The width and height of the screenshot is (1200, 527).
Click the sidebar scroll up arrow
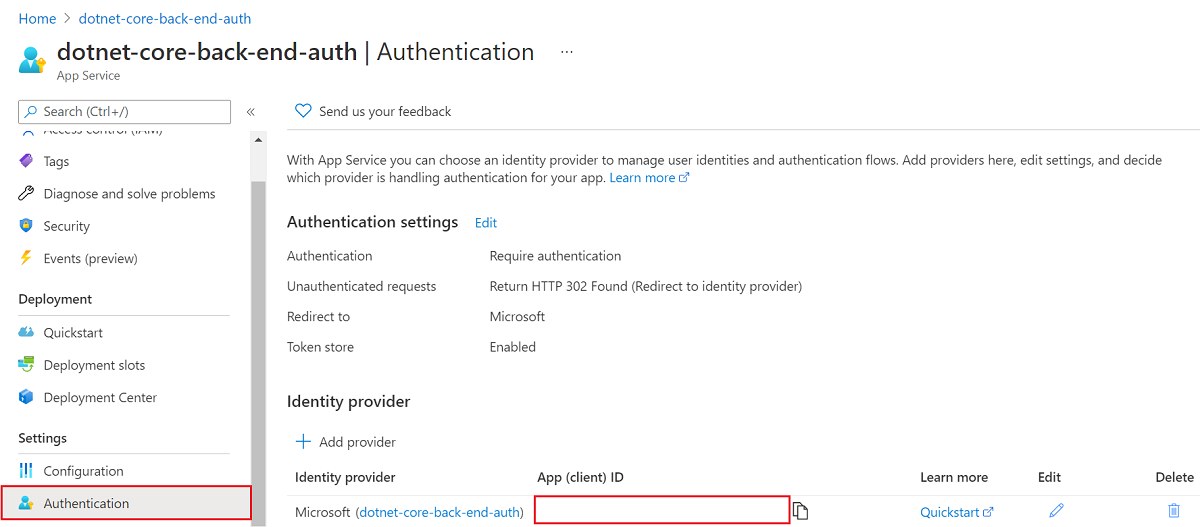(258, 139)
